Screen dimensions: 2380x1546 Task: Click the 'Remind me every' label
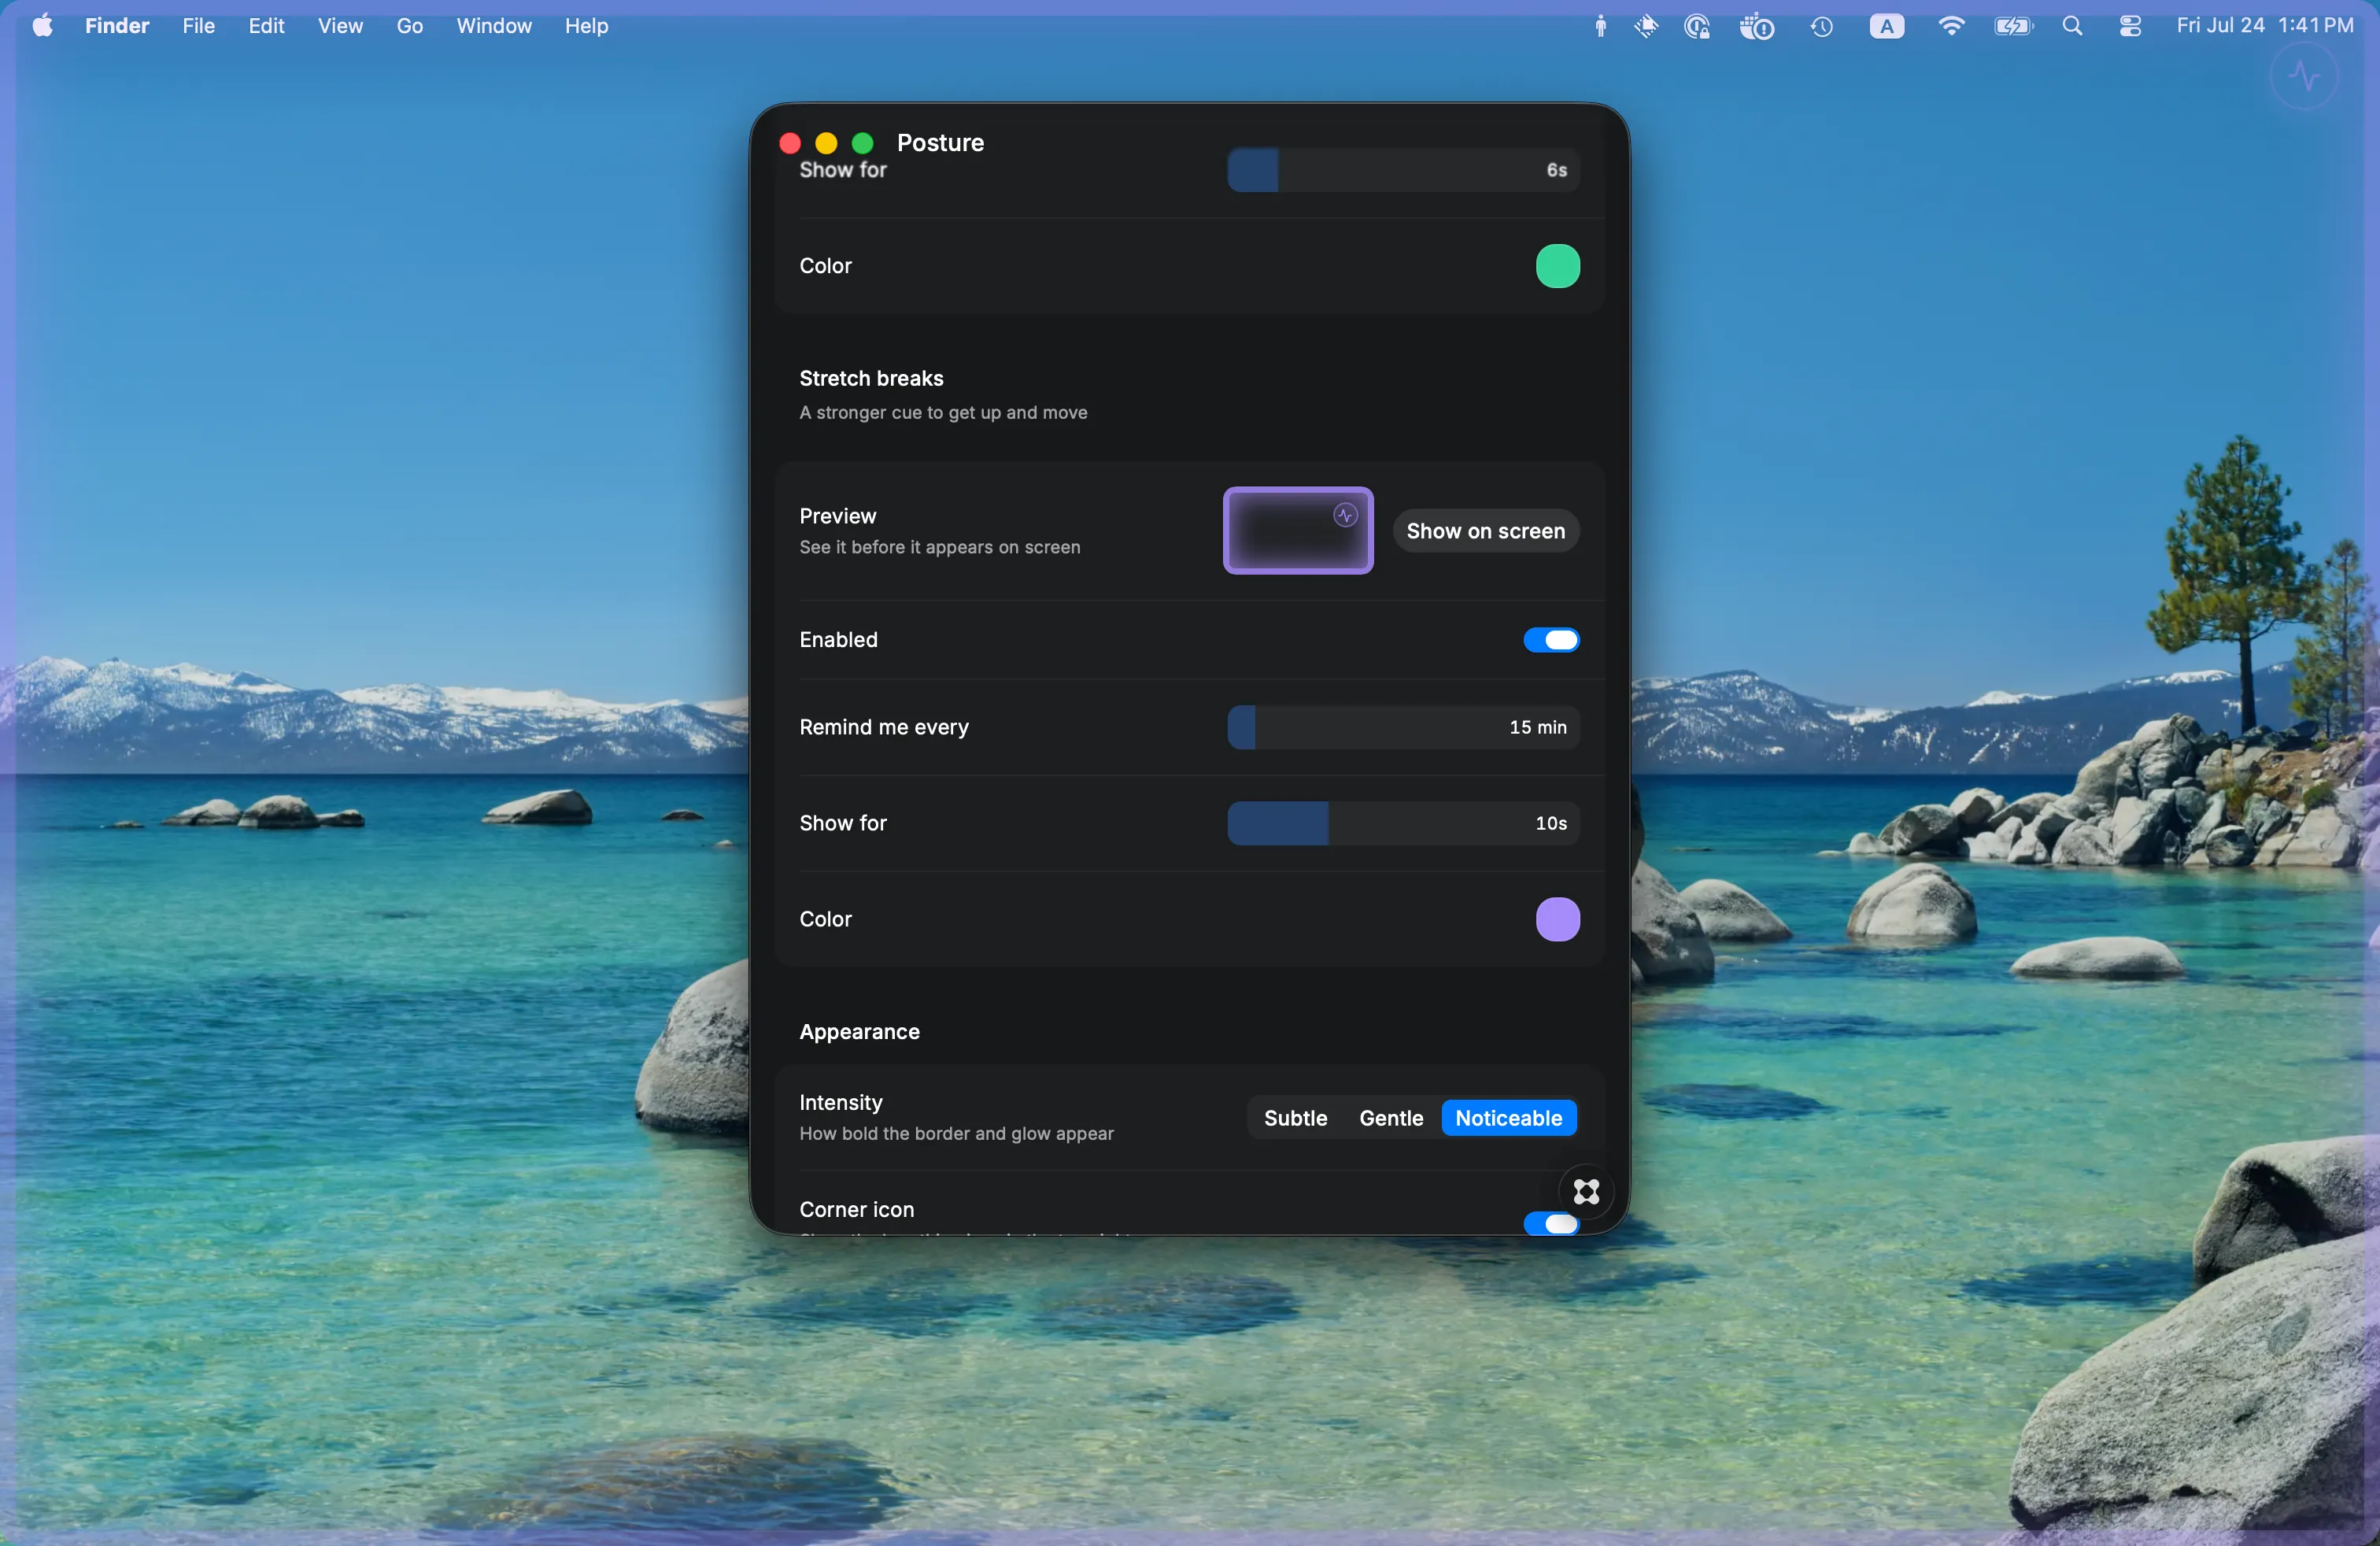tap(884, 727)
